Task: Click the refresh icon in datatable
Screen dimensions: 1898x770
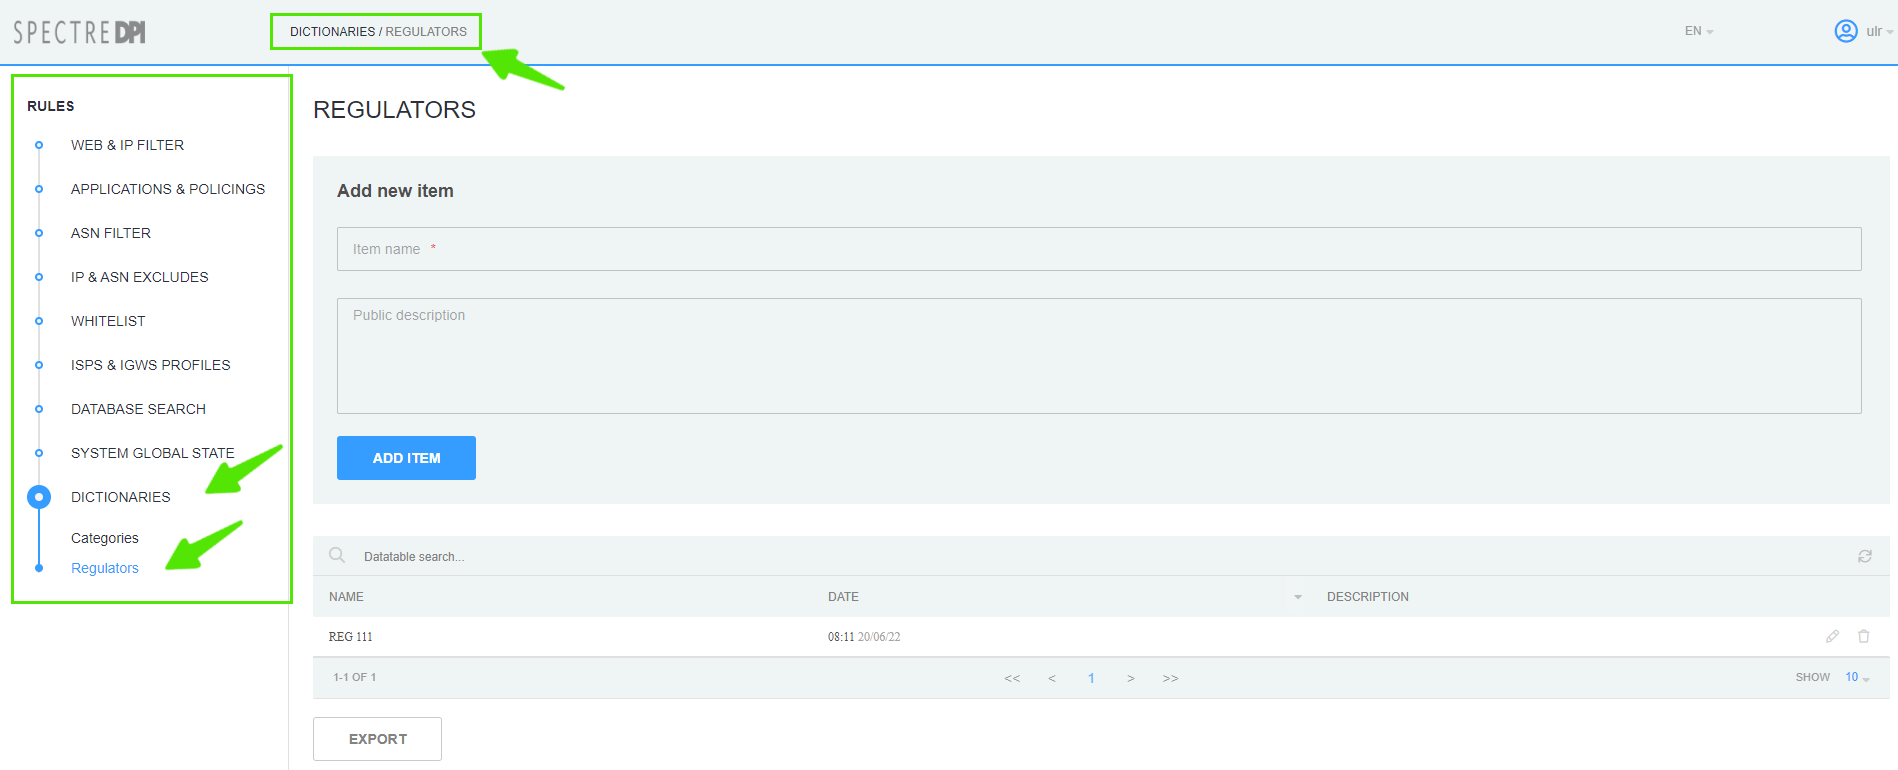Action: [x=1864, y=556]
